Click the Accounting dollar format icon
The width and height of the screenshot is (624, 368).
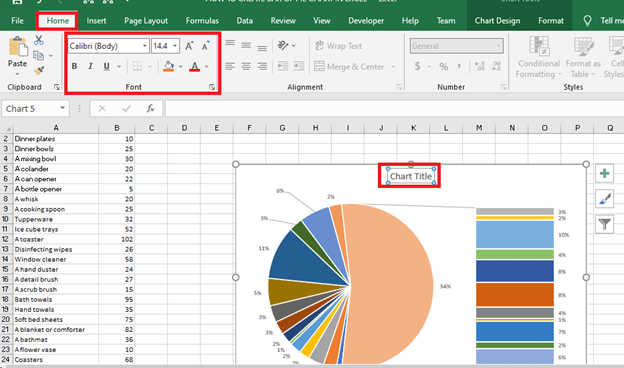click(417, 66)
